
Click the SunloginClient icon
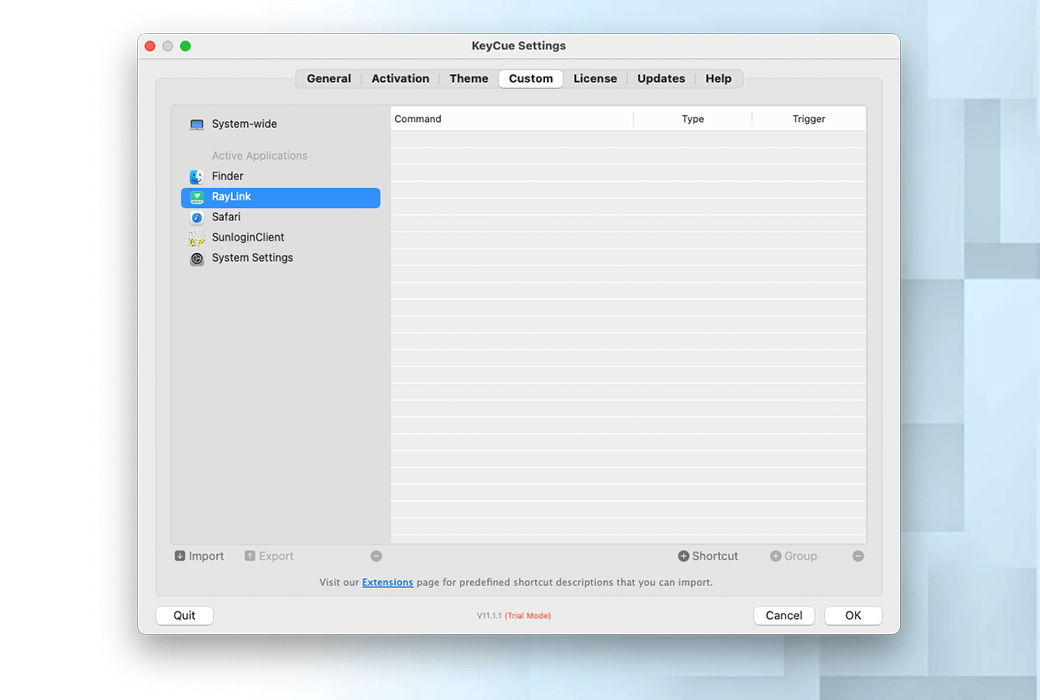(x=196, y=238)
